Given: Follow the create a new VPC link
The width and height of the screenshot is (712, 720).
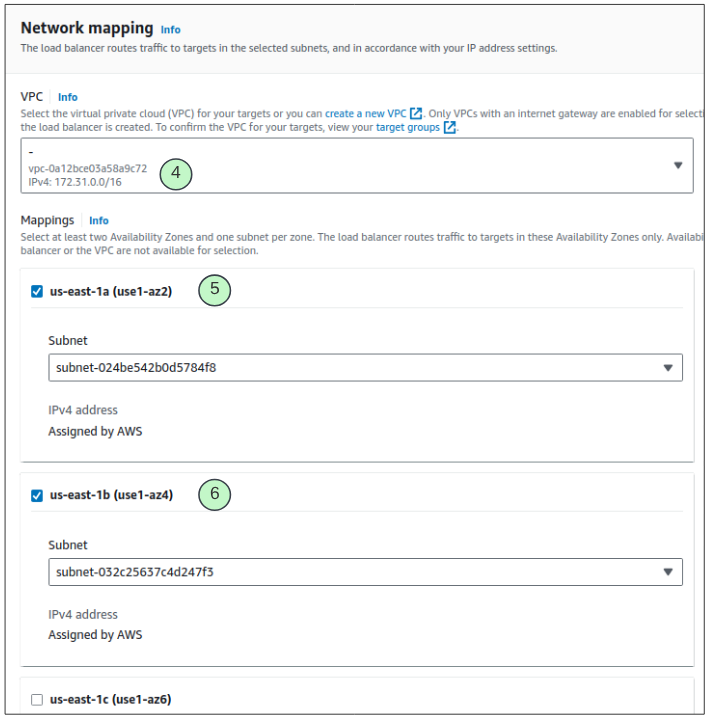Looking at the screenshot, I should click(366, 114).
